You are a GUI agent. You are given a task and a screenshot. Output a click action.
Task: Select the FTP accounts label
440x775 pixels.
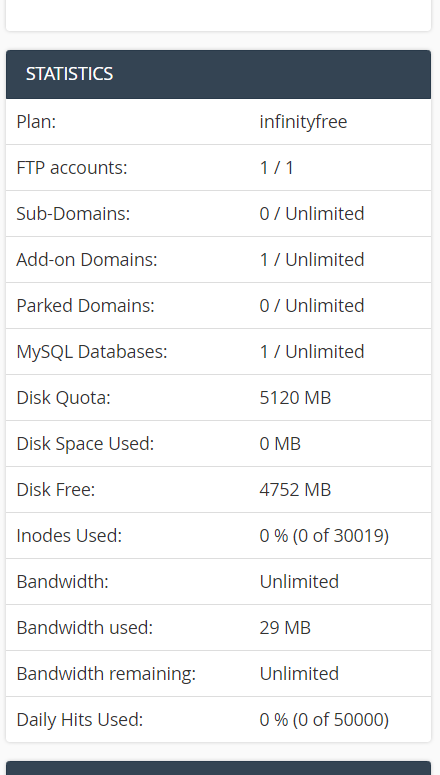(72, 168)
